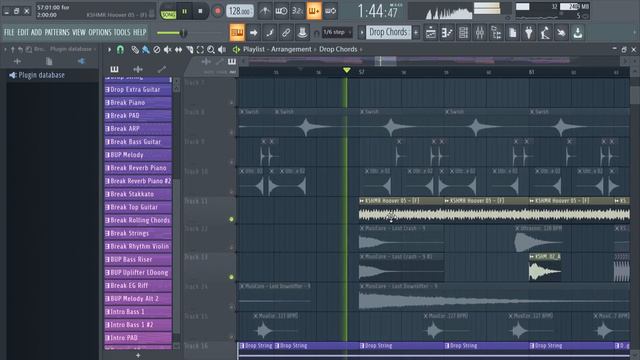Toggle playlist magnet snap icon
This screenshot has width=640, height=360.
(120, 49)
